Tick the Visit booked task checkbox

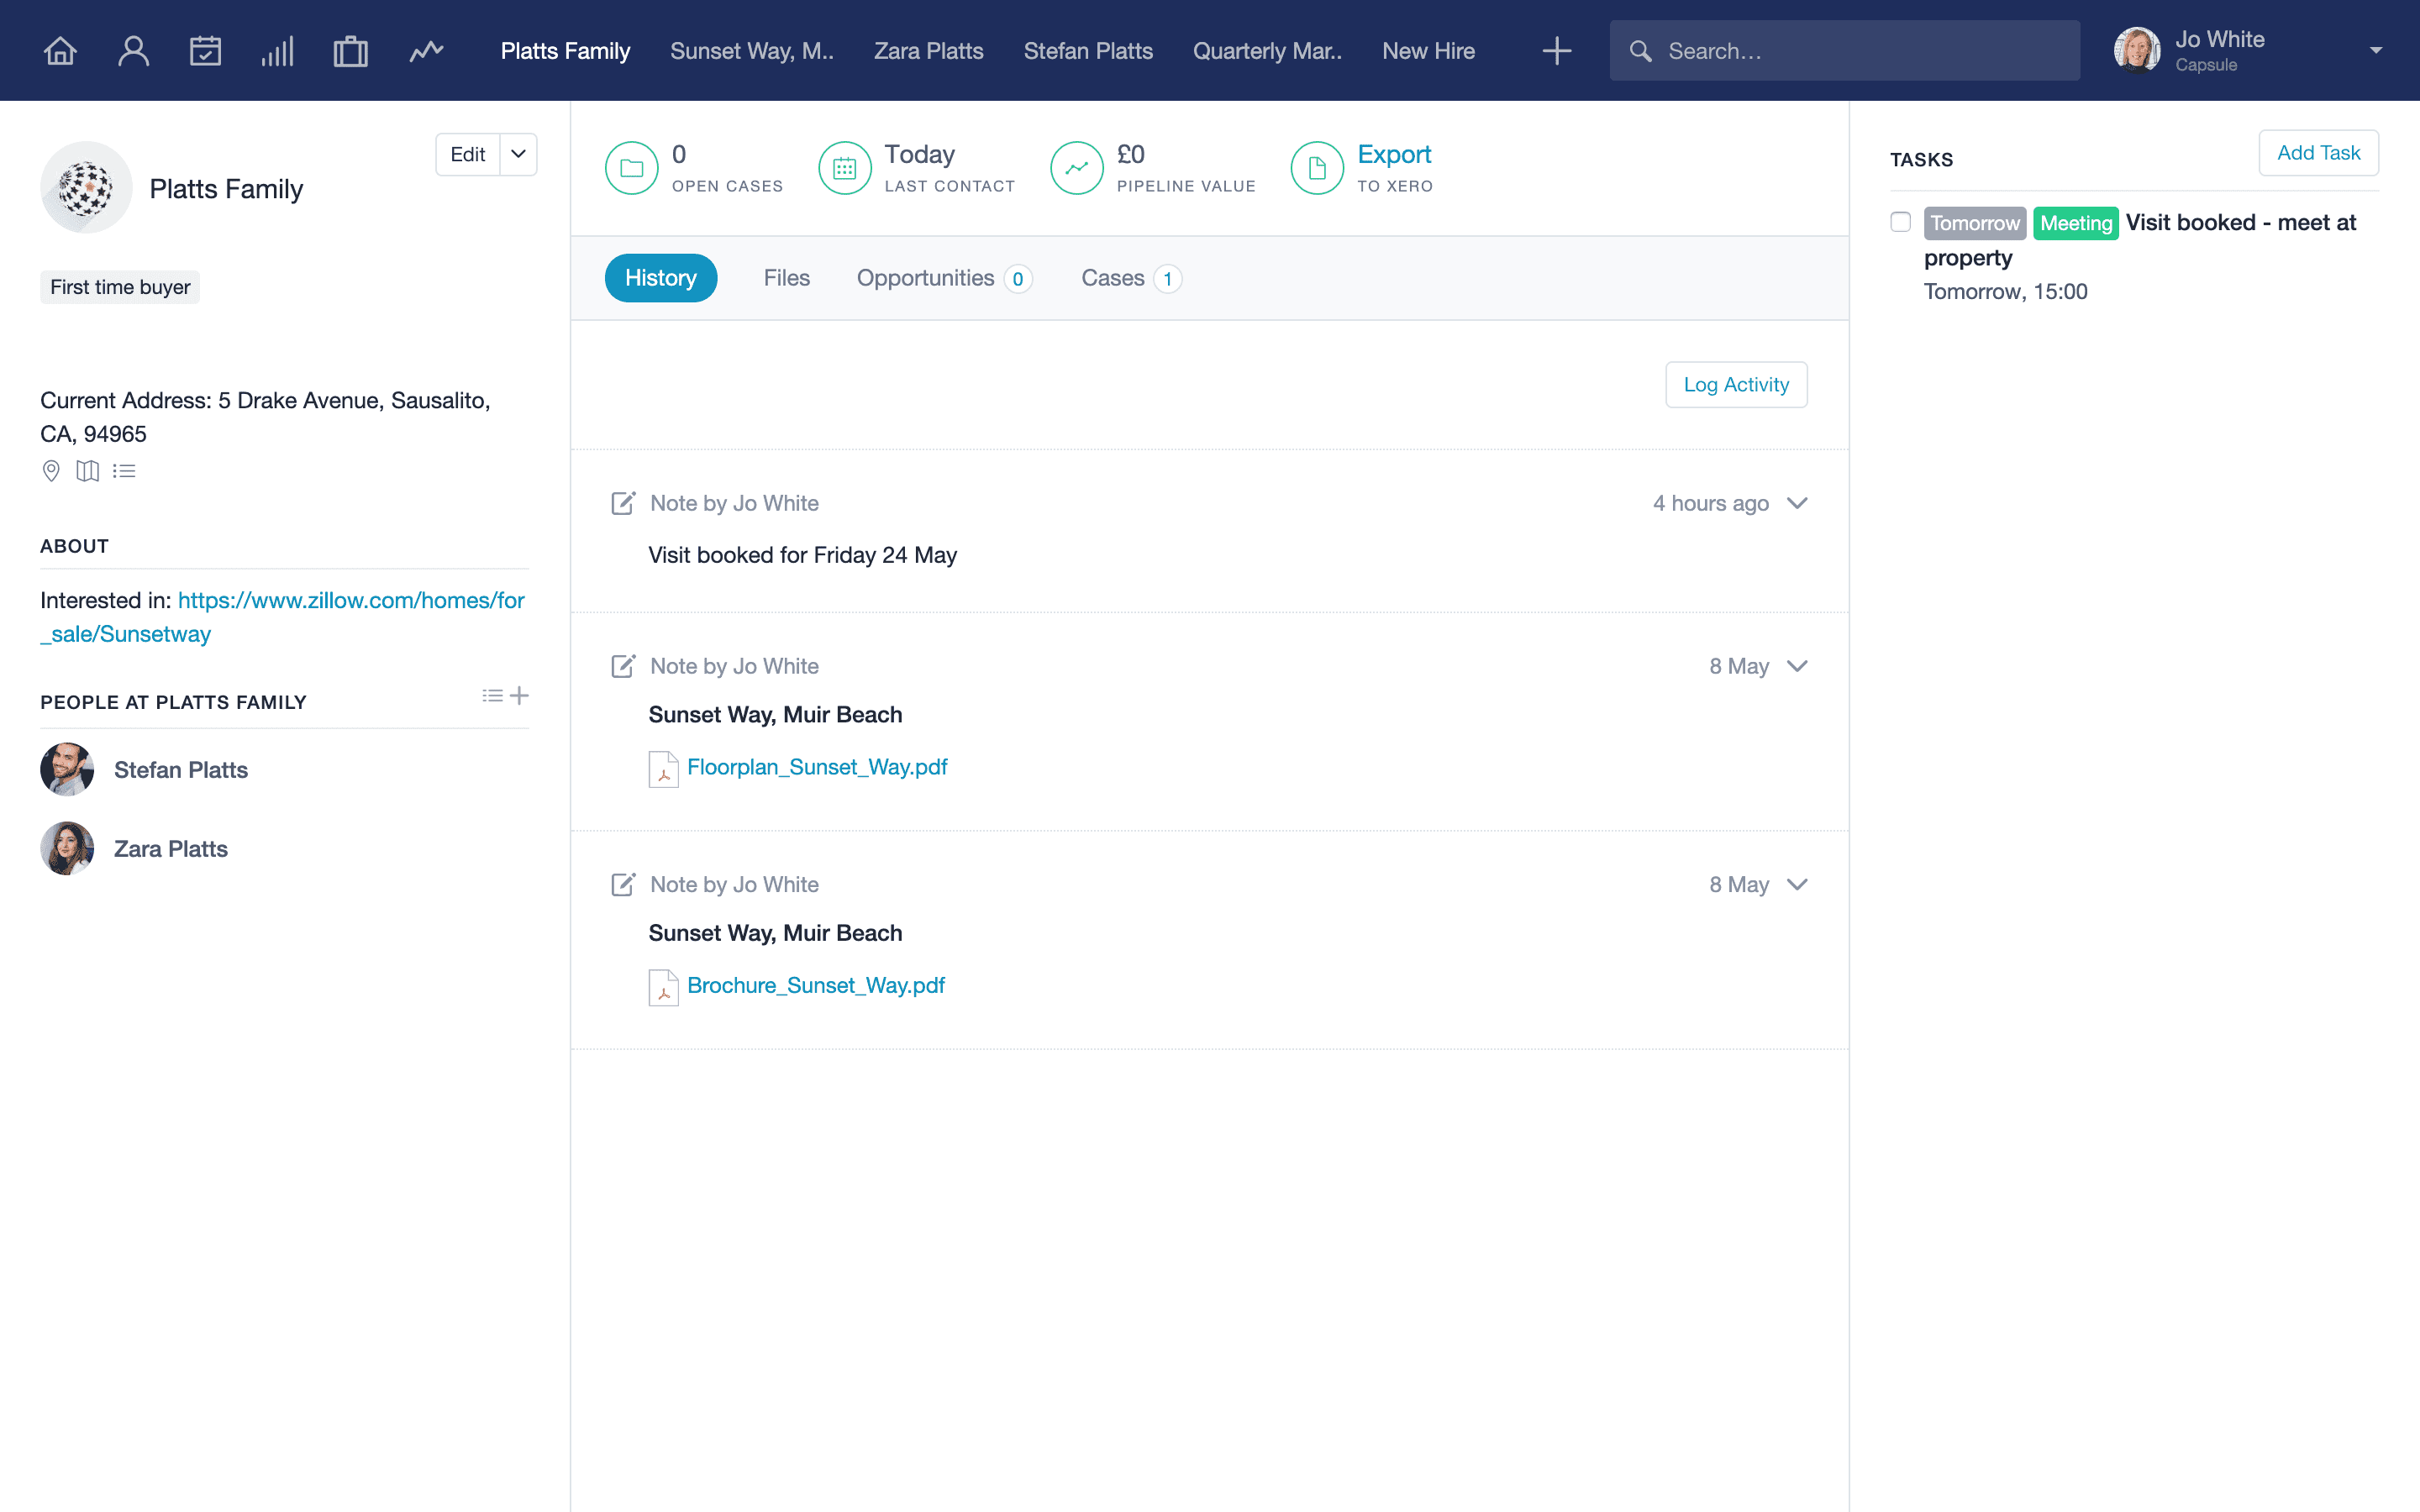click(x=1900, y=222)
